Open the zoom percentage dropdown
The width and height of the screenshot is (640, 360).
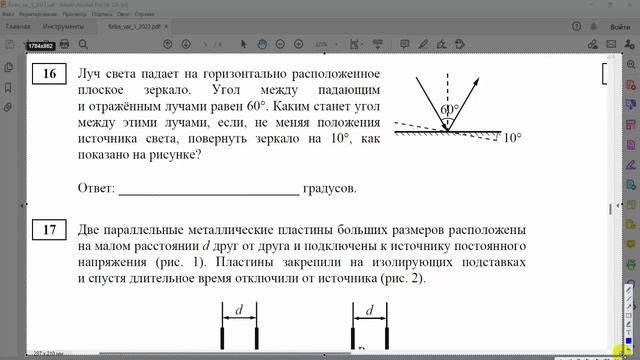[x=336, y=44]
